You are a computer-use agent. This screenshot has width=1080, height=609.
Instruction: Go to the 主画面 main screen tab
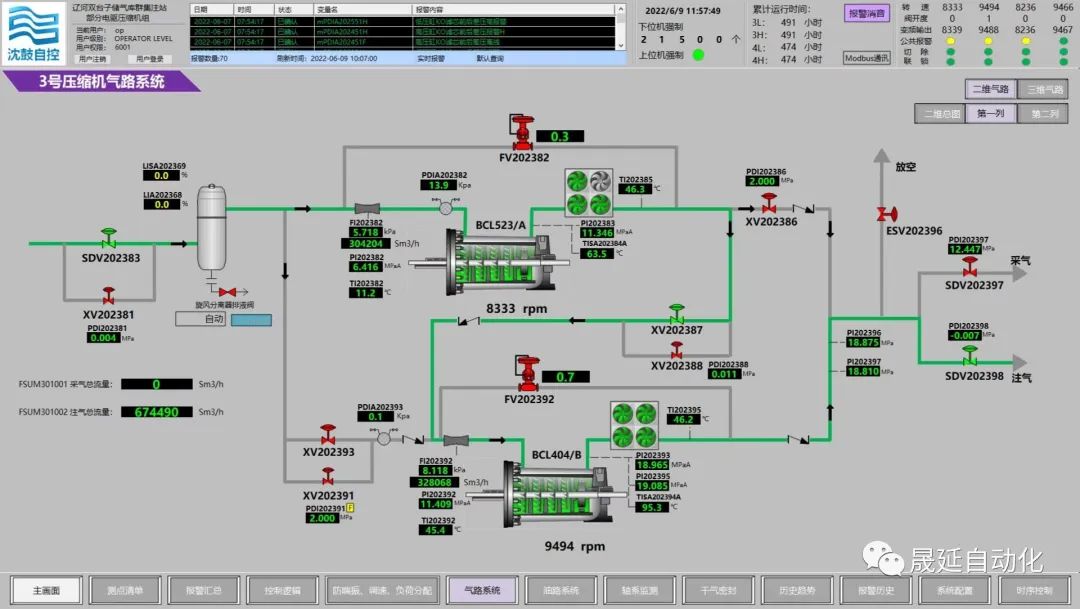tap(45, 590)
